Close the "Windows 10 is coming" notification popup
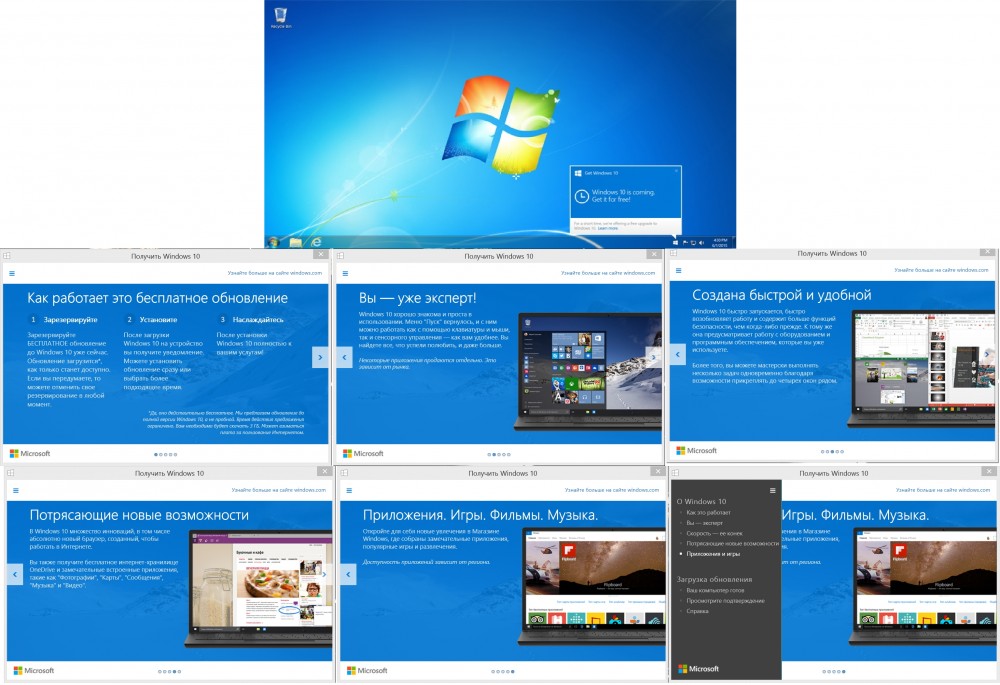1000x685 pixels. (x=676, y=171)
